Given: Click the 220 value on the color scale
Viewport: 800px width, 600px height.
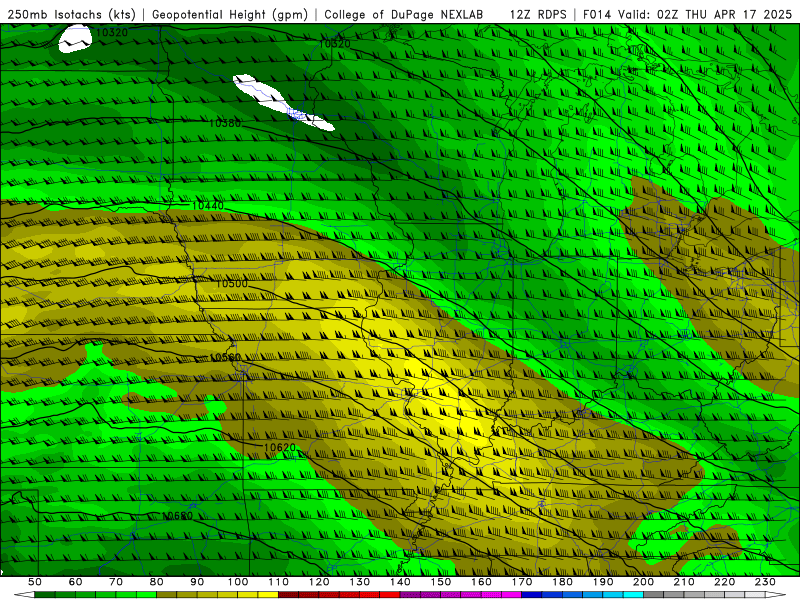Looking at the screenshot, I should pyautogui.click(x=725, y=582).
